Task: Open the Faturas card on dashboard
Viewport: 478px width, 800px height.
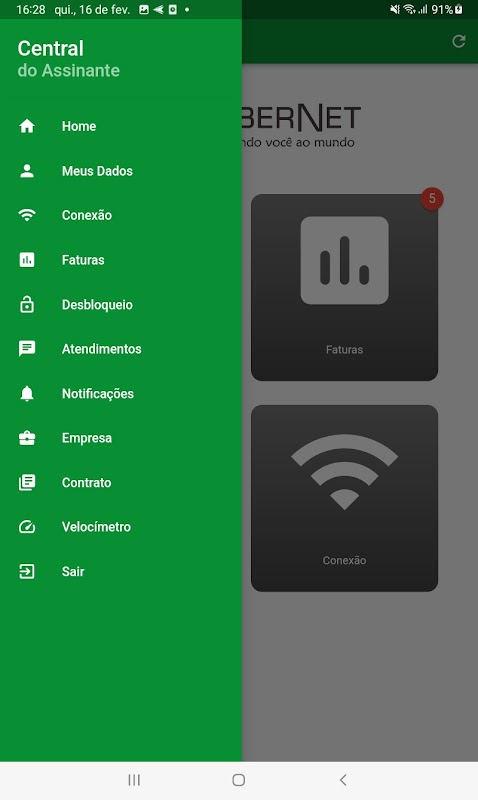Action: tap(344, 287)
